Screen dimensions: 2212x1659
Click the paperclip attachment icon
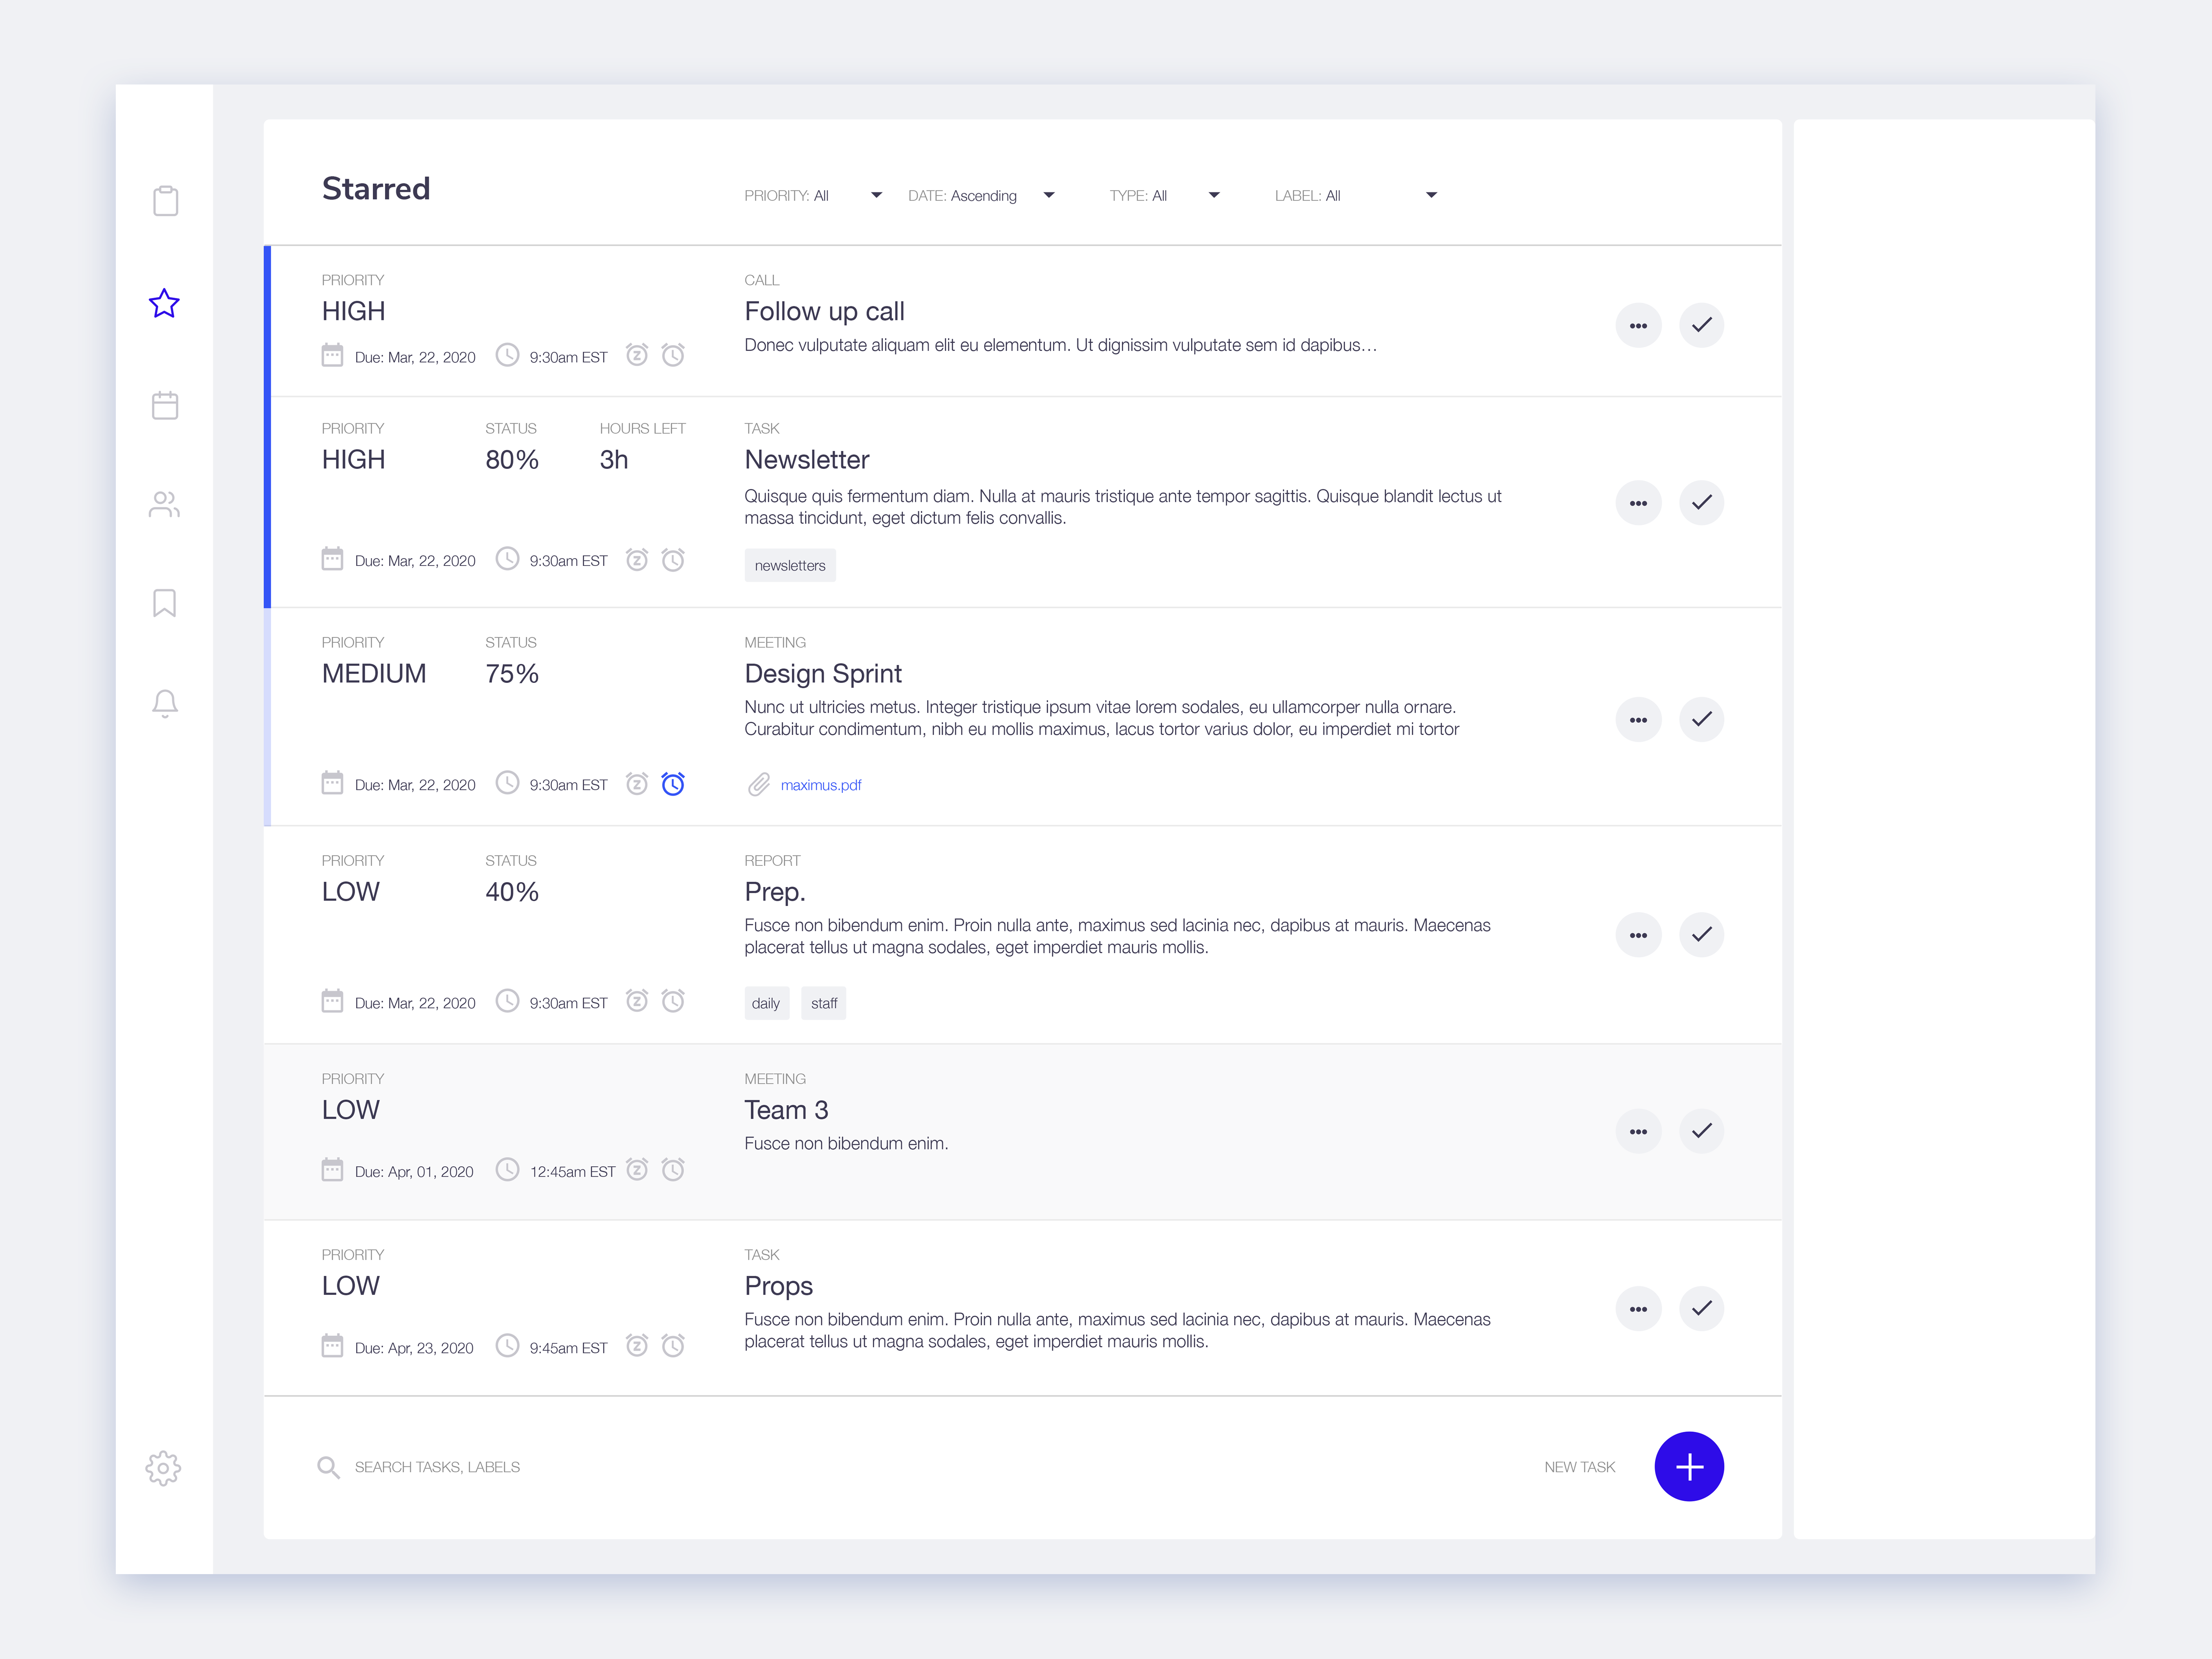(x=759, y=784)
